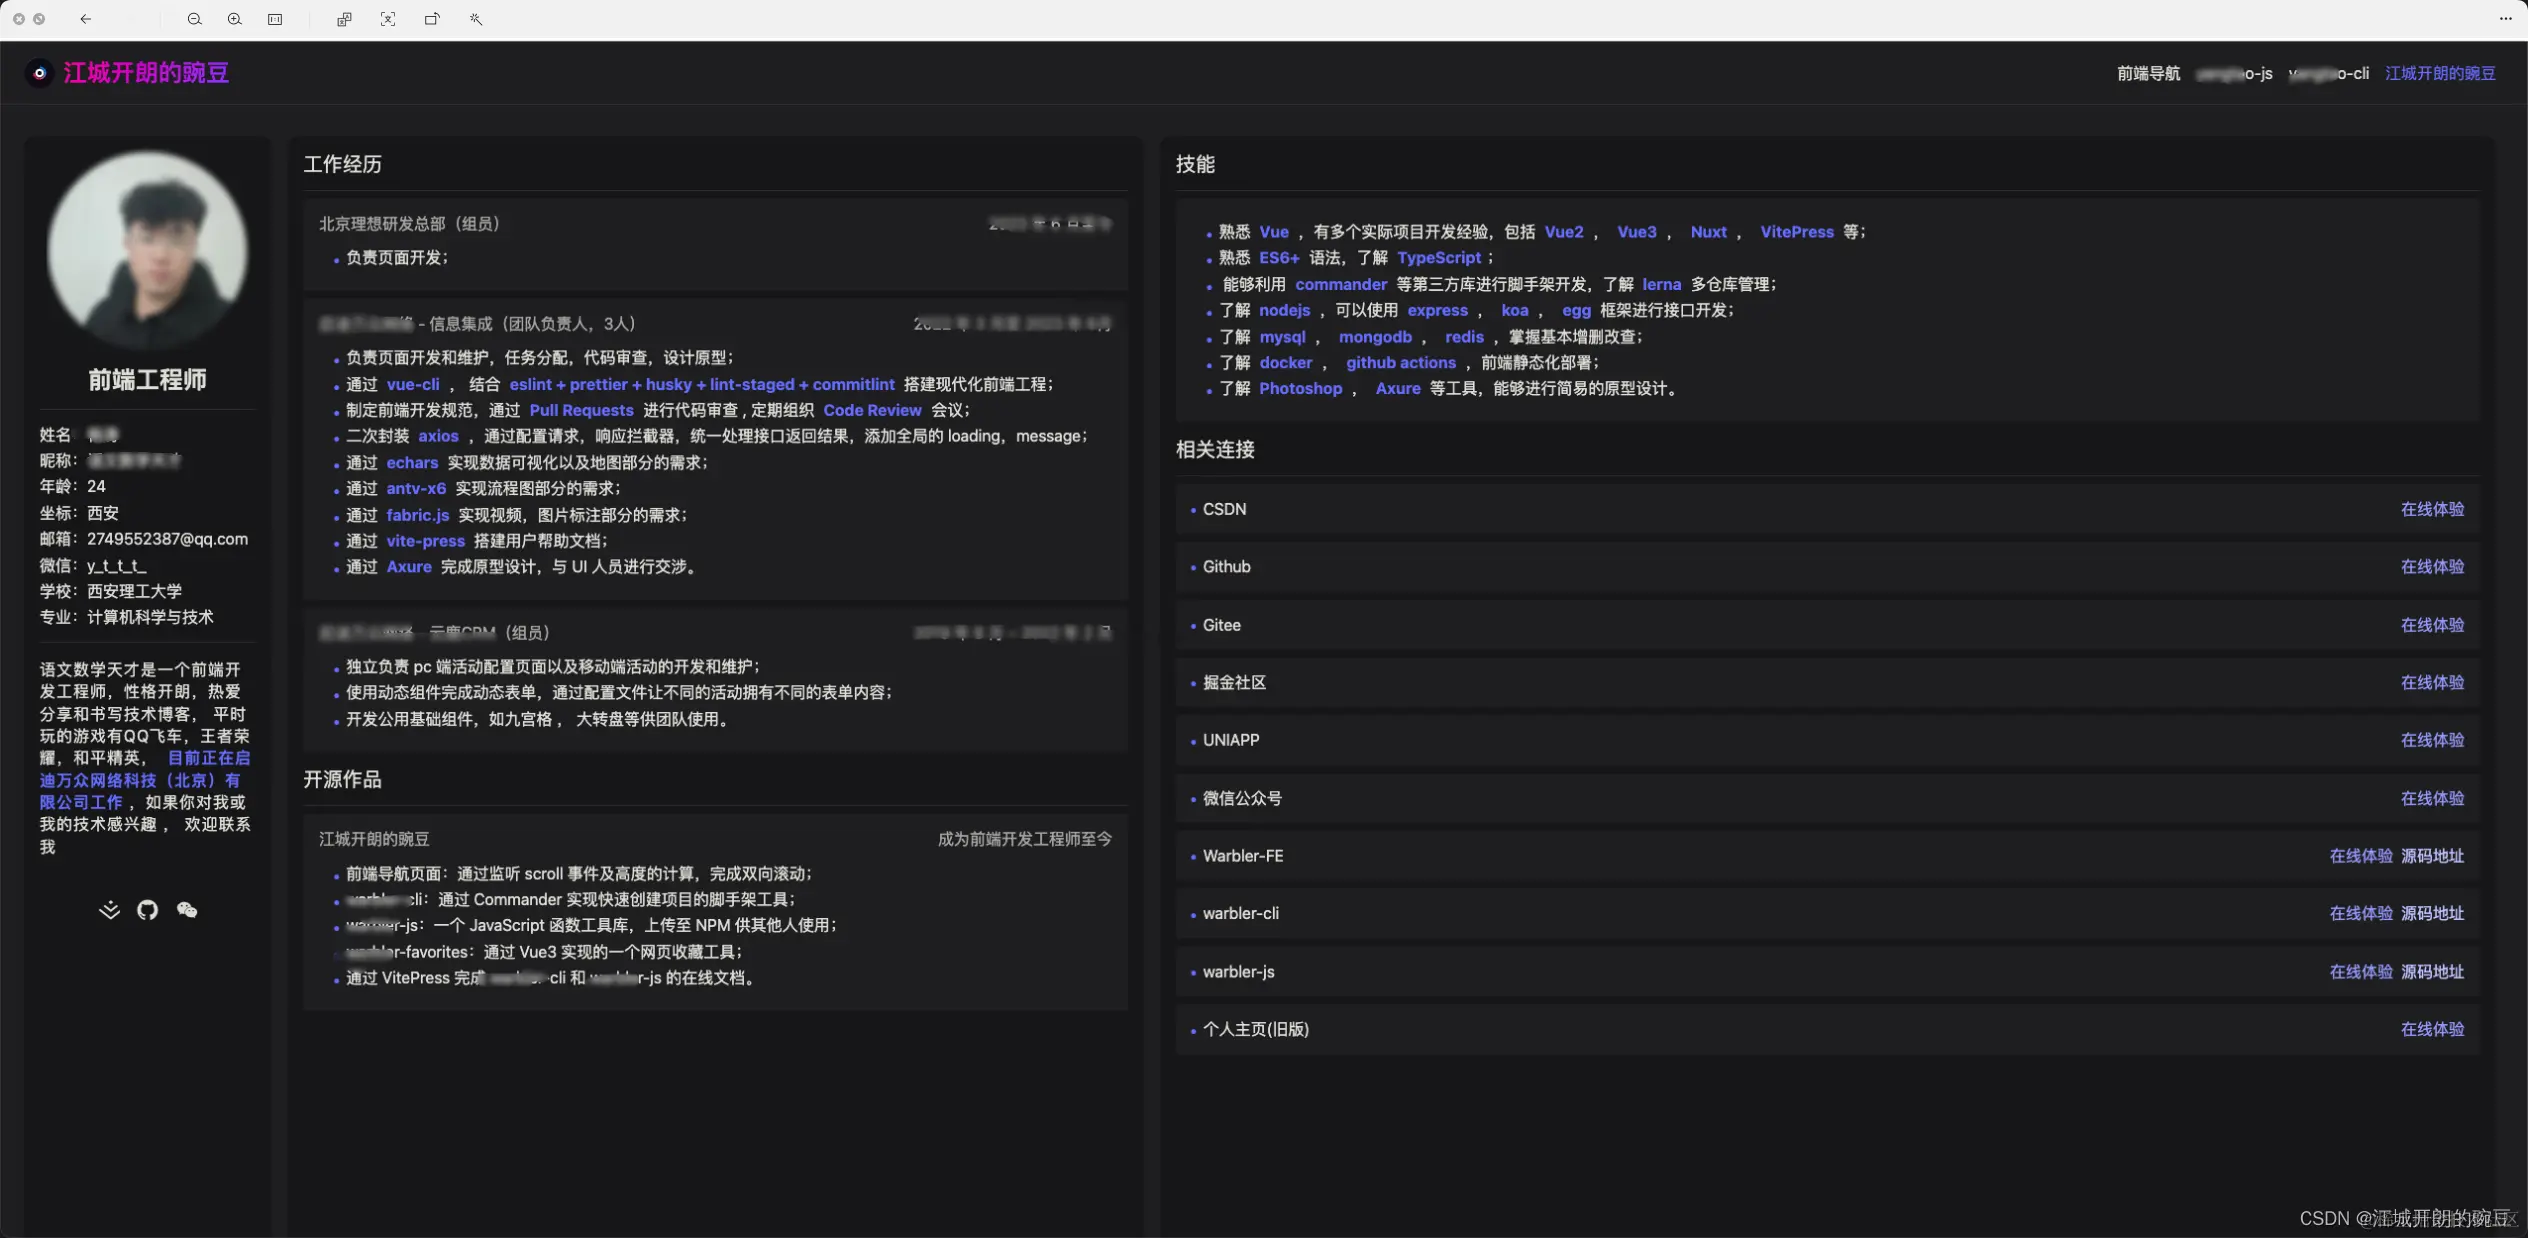This screenshot has height=1238, width=2528.
Task: Click the 江城开朗的豌豆 site logo title
Action: pos(146,73)
